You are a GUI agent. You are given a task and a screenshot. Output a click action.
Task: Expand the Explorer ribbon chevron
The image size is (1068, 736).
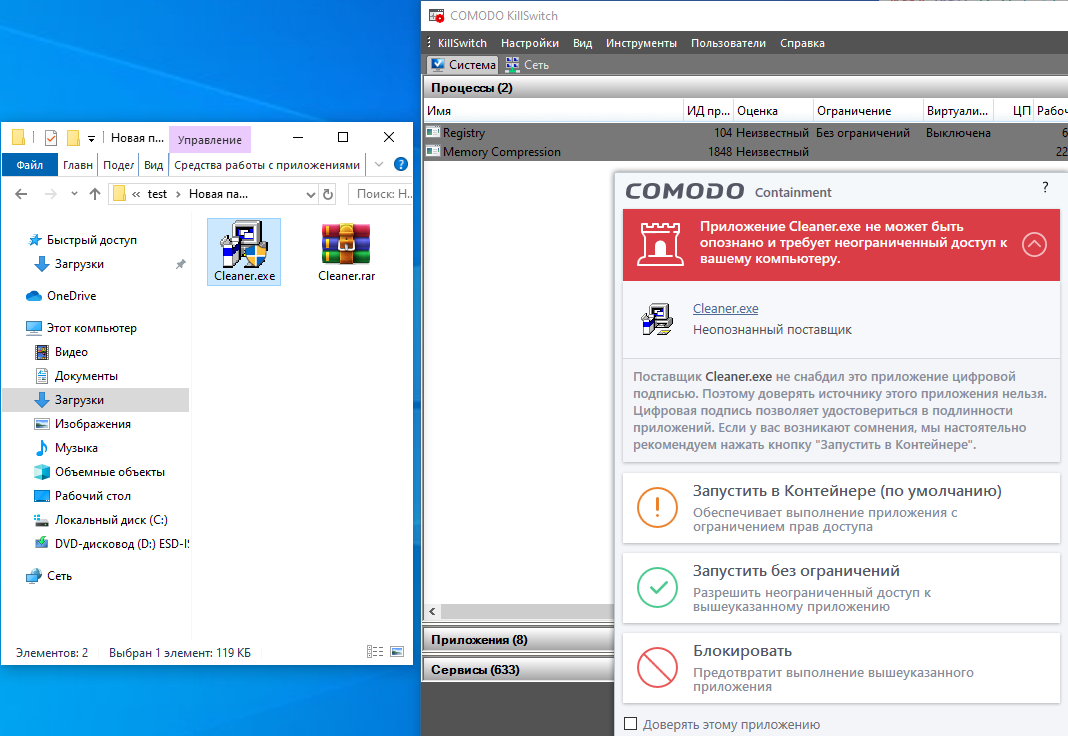(x=379, y=164)
